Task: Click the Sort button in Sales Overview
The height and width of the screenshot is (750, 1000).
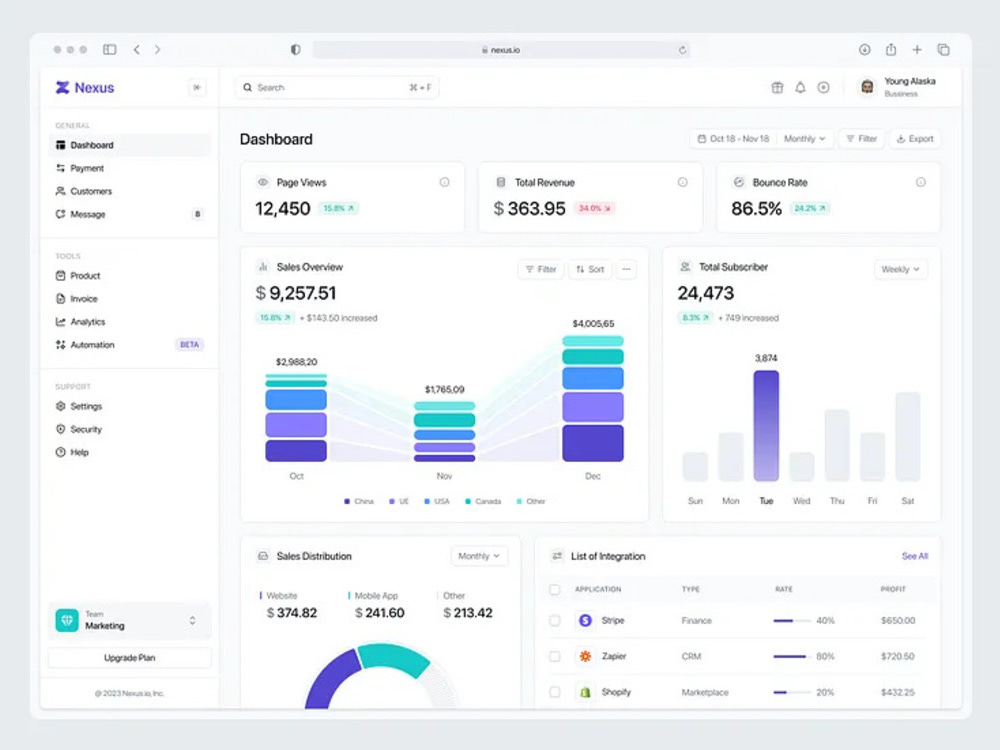Action: pyautogui.click(x=590, y=269)
